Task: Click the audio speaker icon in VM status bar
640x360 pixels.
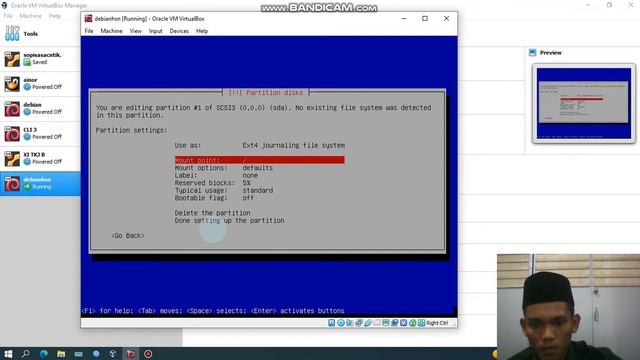Action: coord(349,323)
